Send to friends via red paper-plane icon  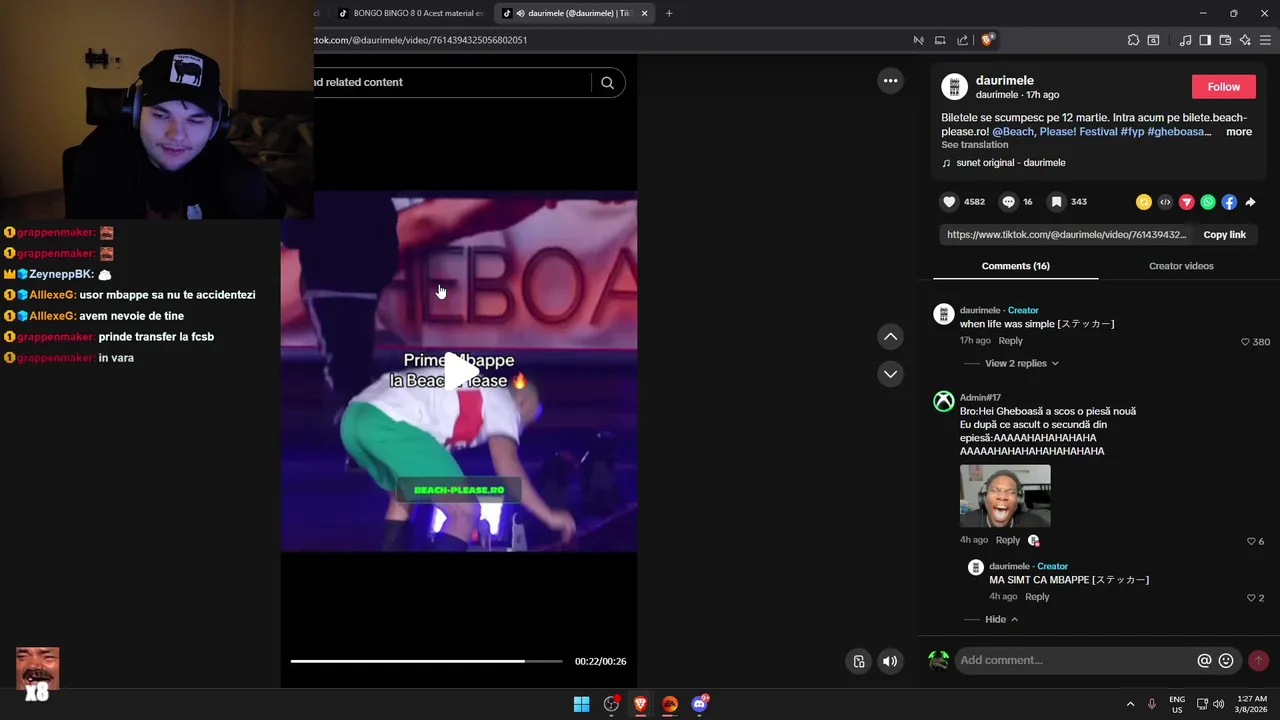coord(1187,202)
